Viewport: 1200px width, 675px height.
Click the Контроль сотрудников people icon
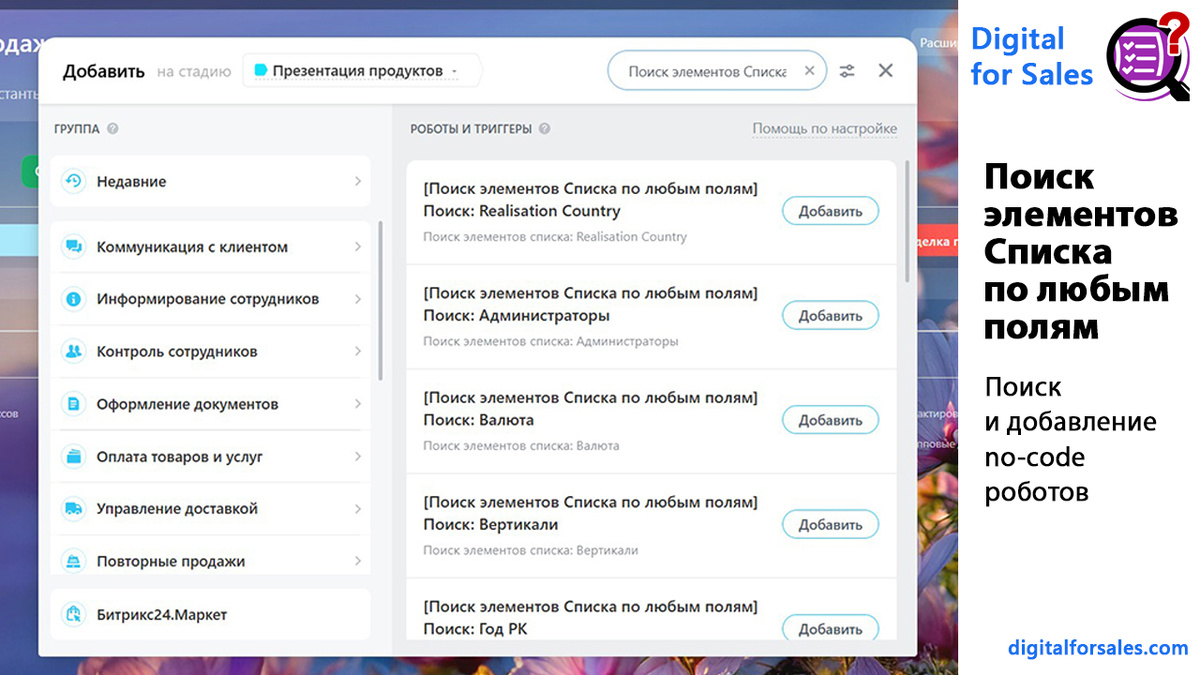pos(73,351)
